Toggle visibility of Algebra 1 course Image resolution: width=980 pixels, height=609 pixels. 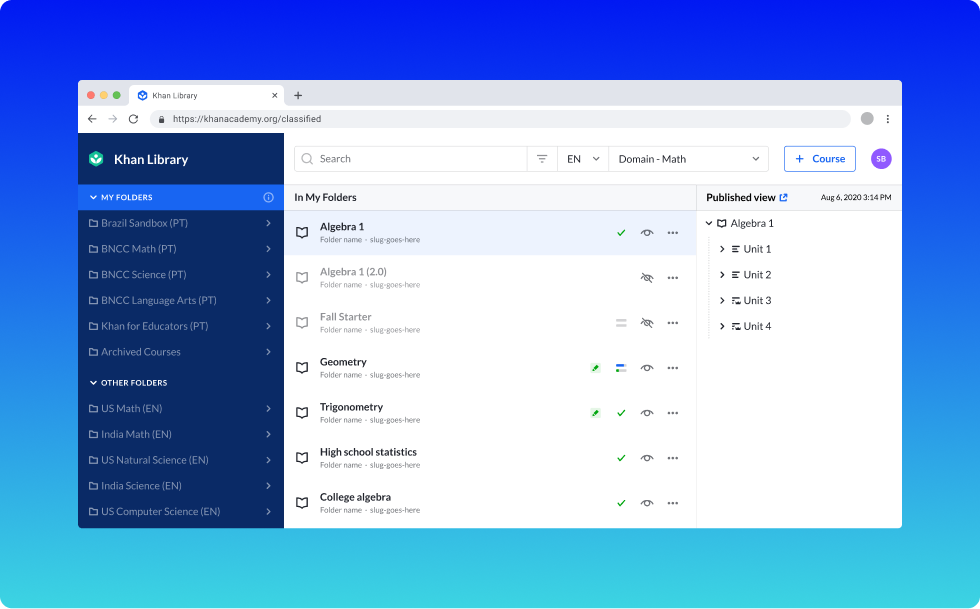(x=647, y=233)
